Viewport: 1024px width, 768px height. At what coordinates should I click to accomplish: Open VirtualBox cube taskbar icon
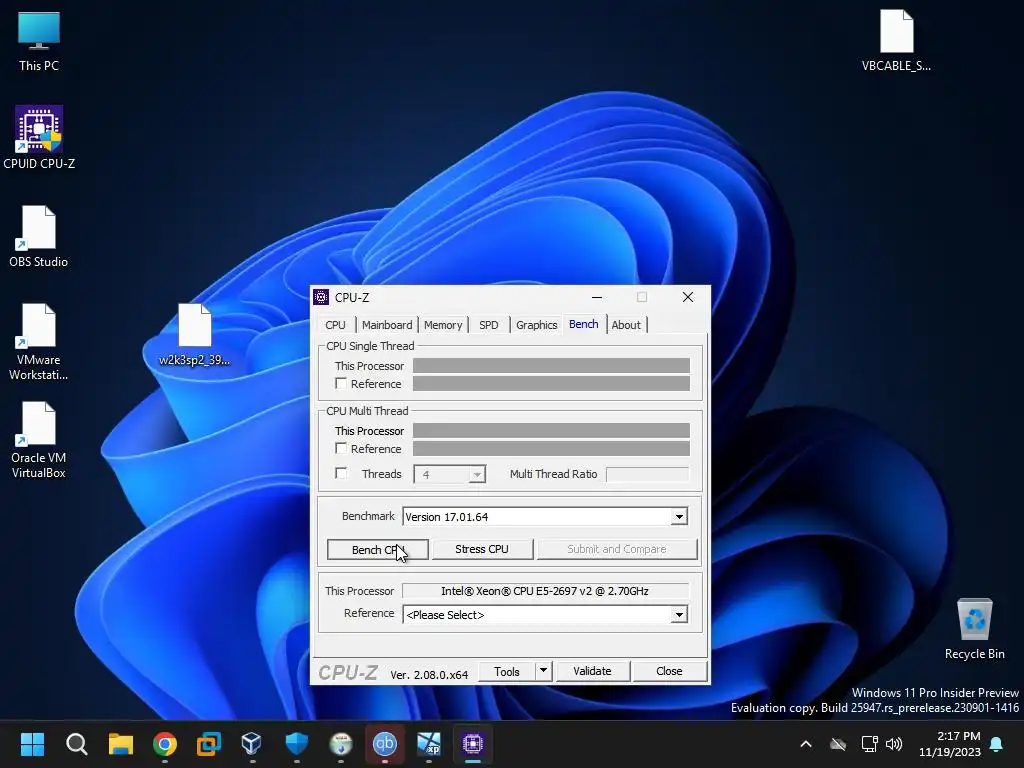tap(252, 743)
